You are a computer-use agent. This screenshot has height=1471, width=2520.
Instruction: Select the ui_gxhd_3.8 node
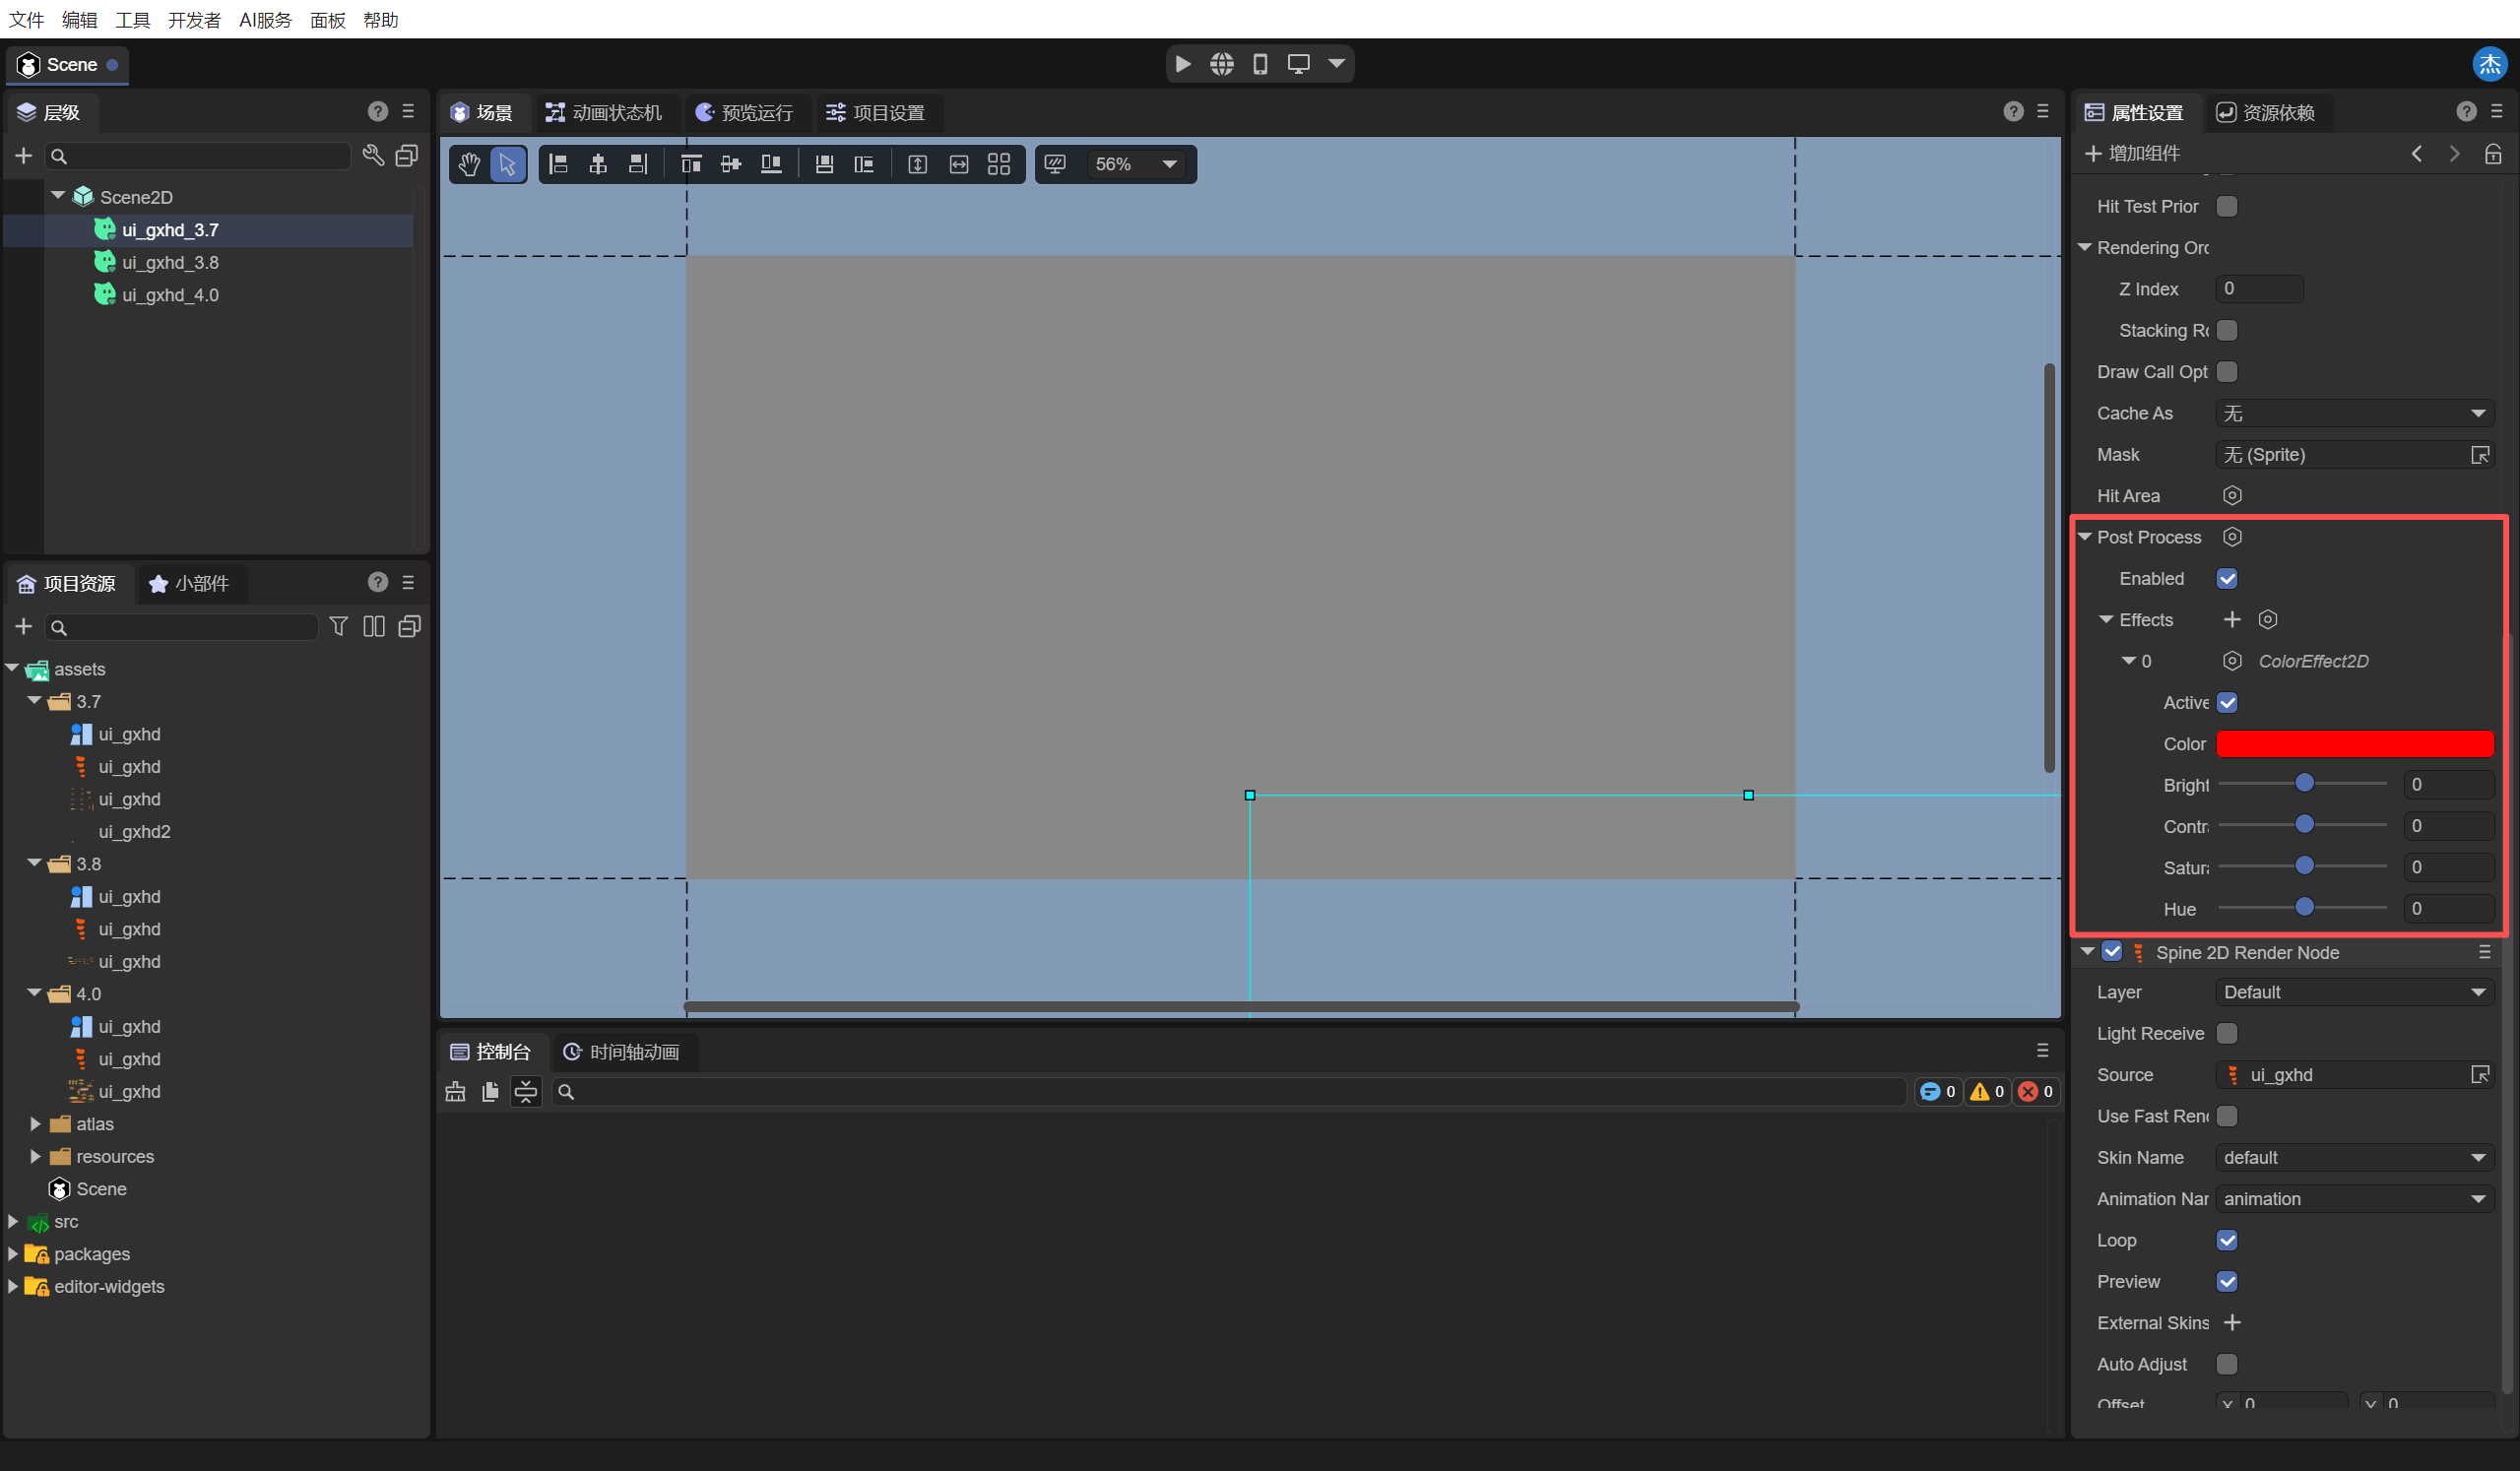pyautogui.click(x=170, y=262)
